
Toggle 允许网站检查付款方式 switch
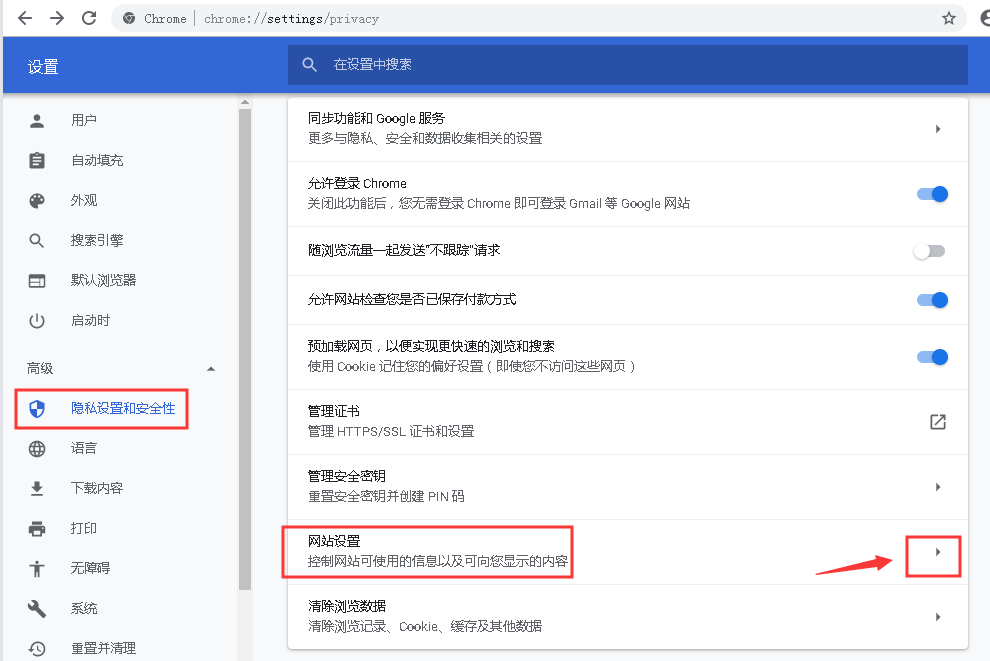tap(933, 300)
